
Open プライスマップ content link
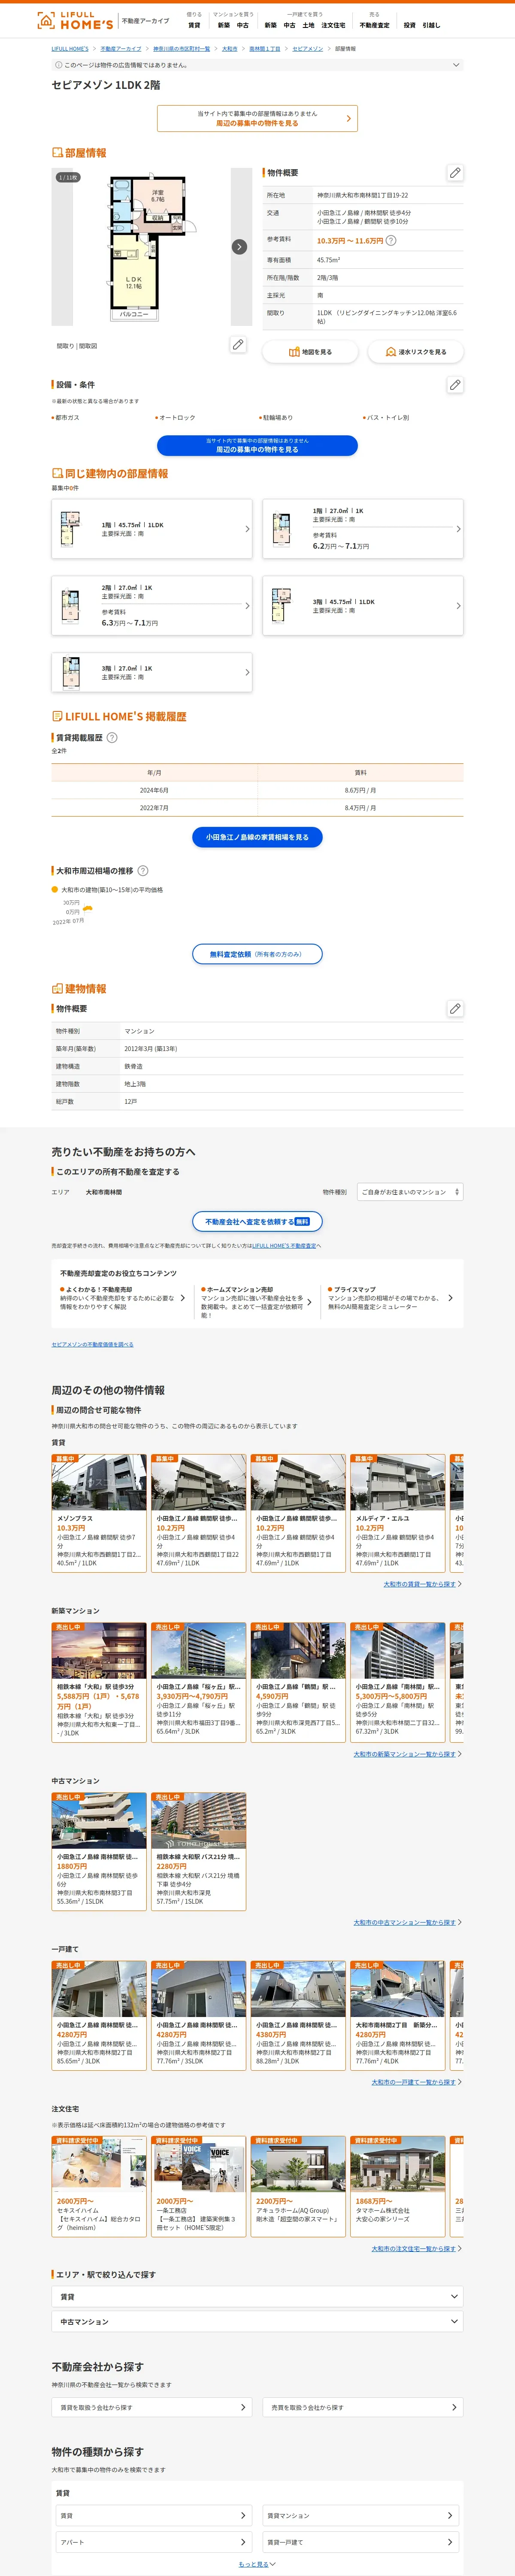click(x=390, y=1298)
